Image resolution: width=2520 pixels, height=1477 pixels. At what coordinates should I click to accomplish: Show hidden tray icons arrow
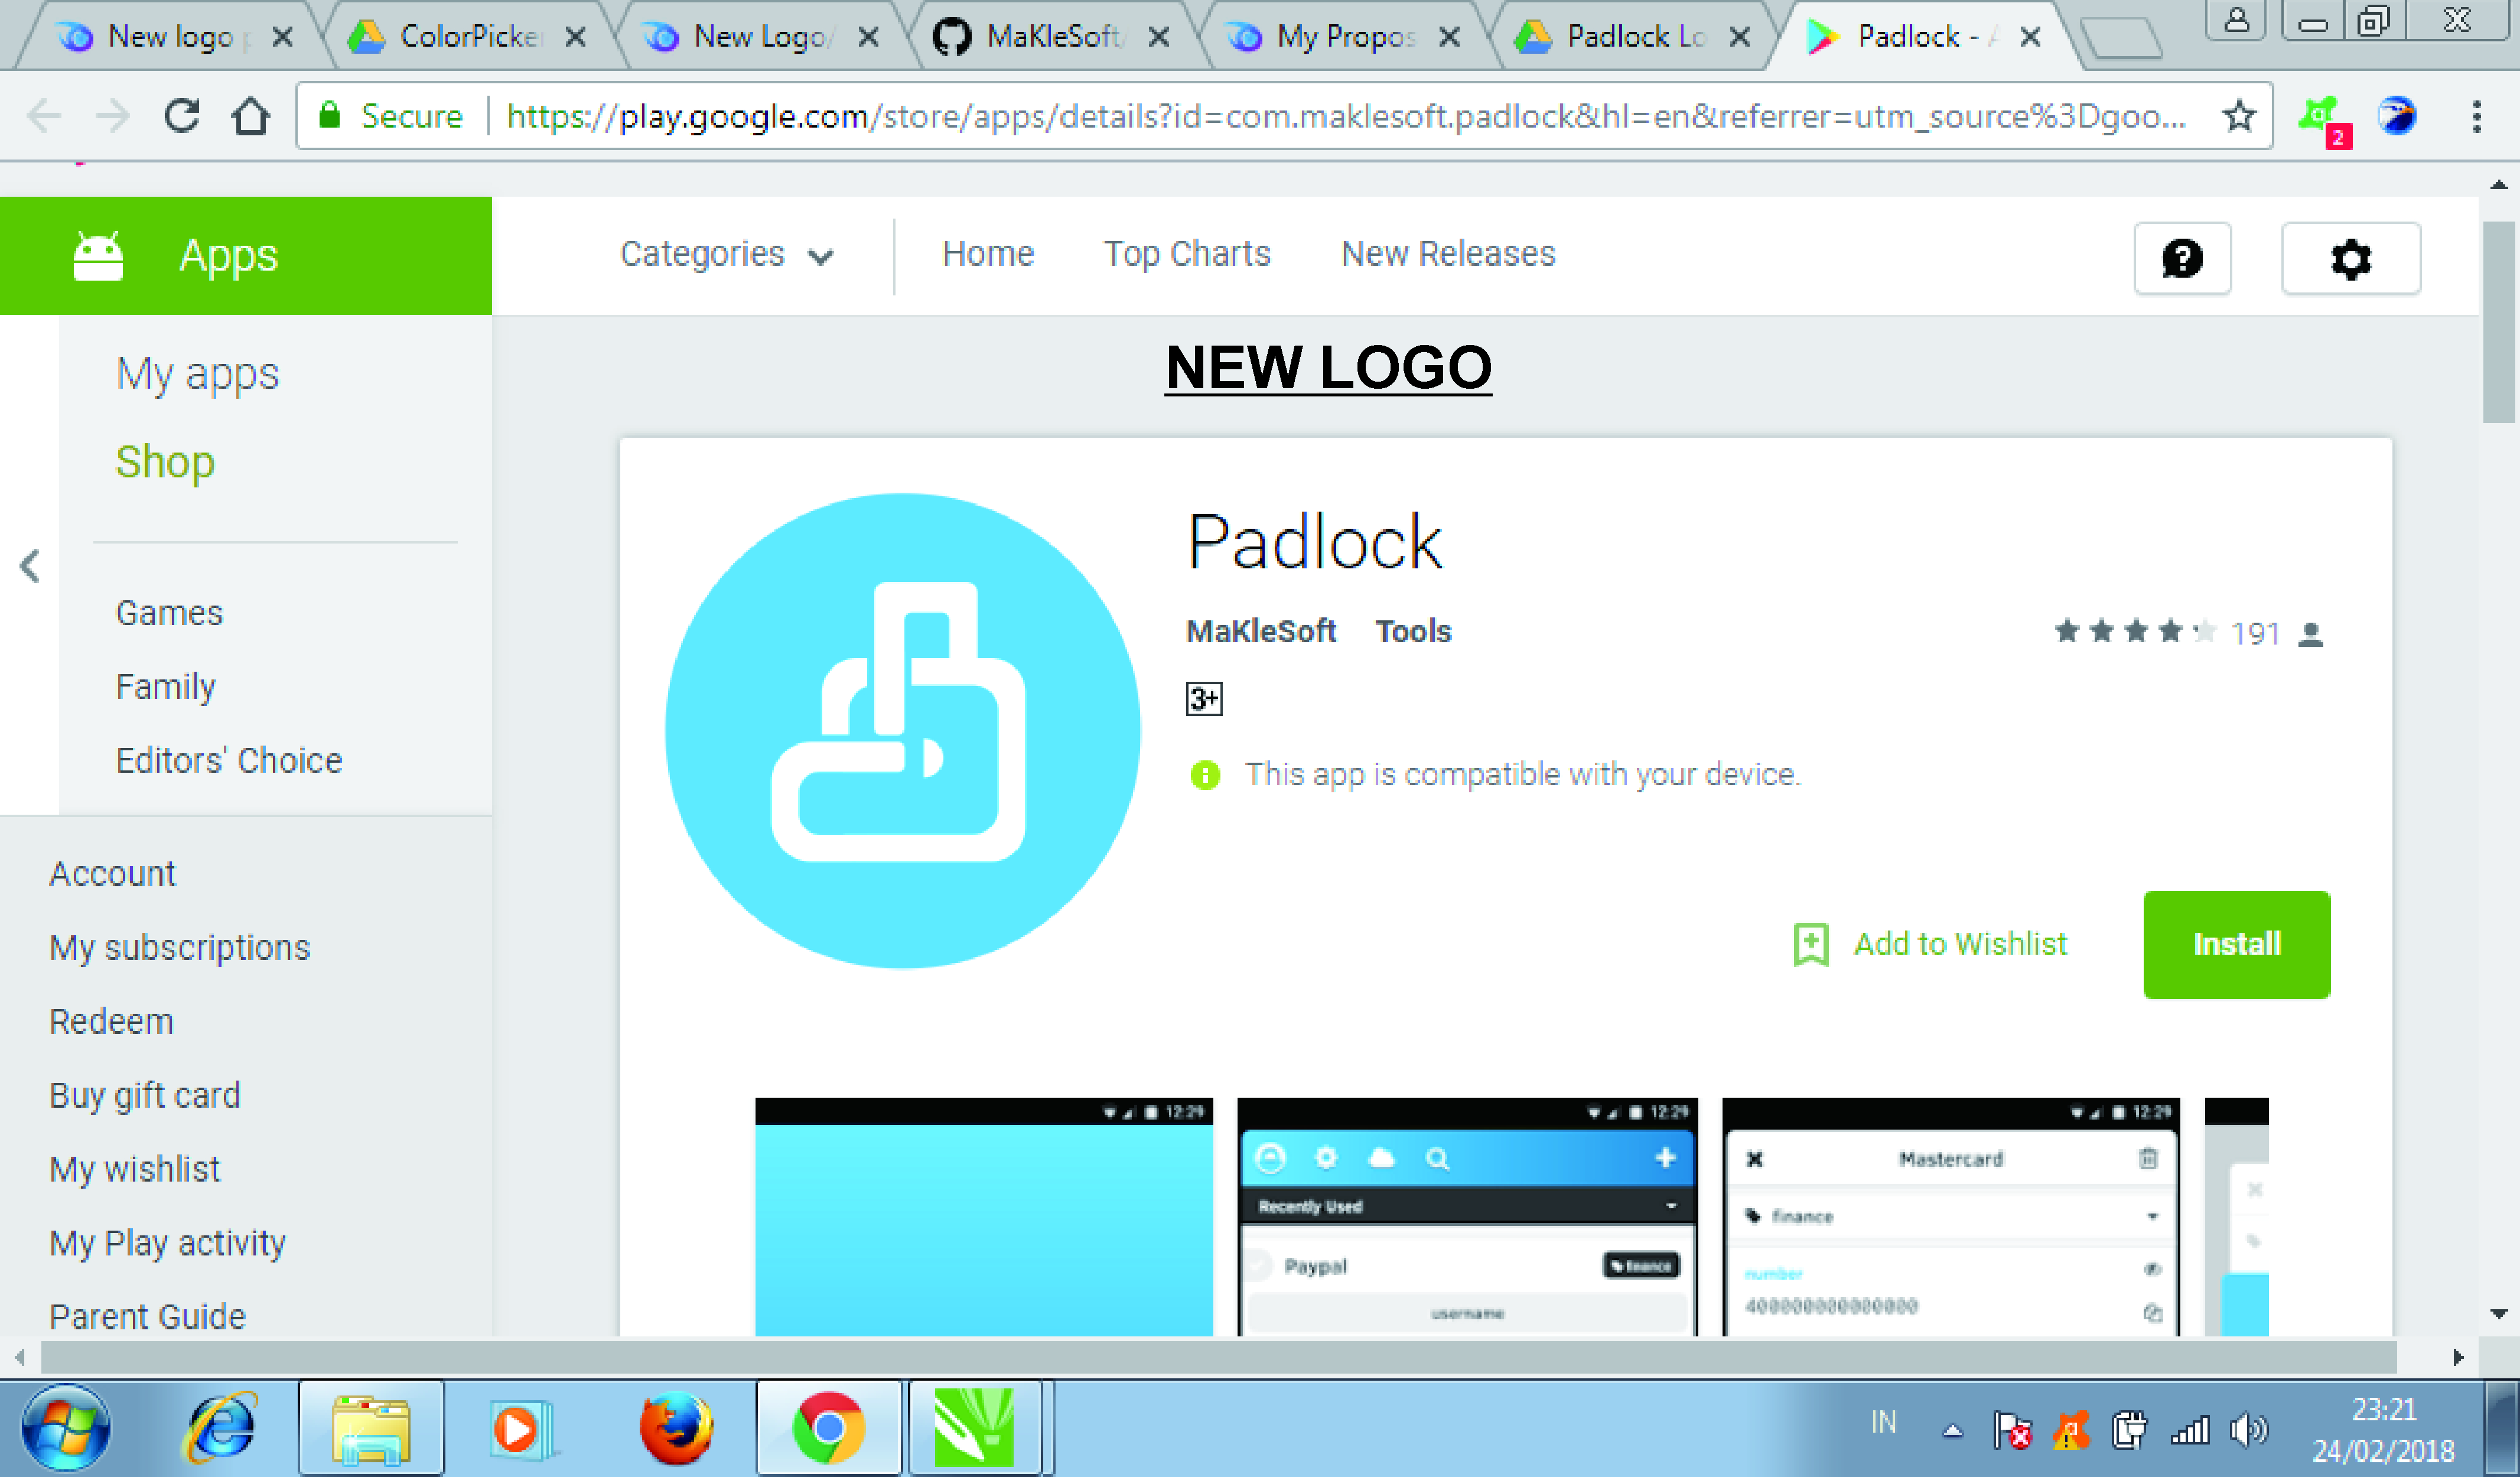pyautogui.click(x=1952, y=1431)
